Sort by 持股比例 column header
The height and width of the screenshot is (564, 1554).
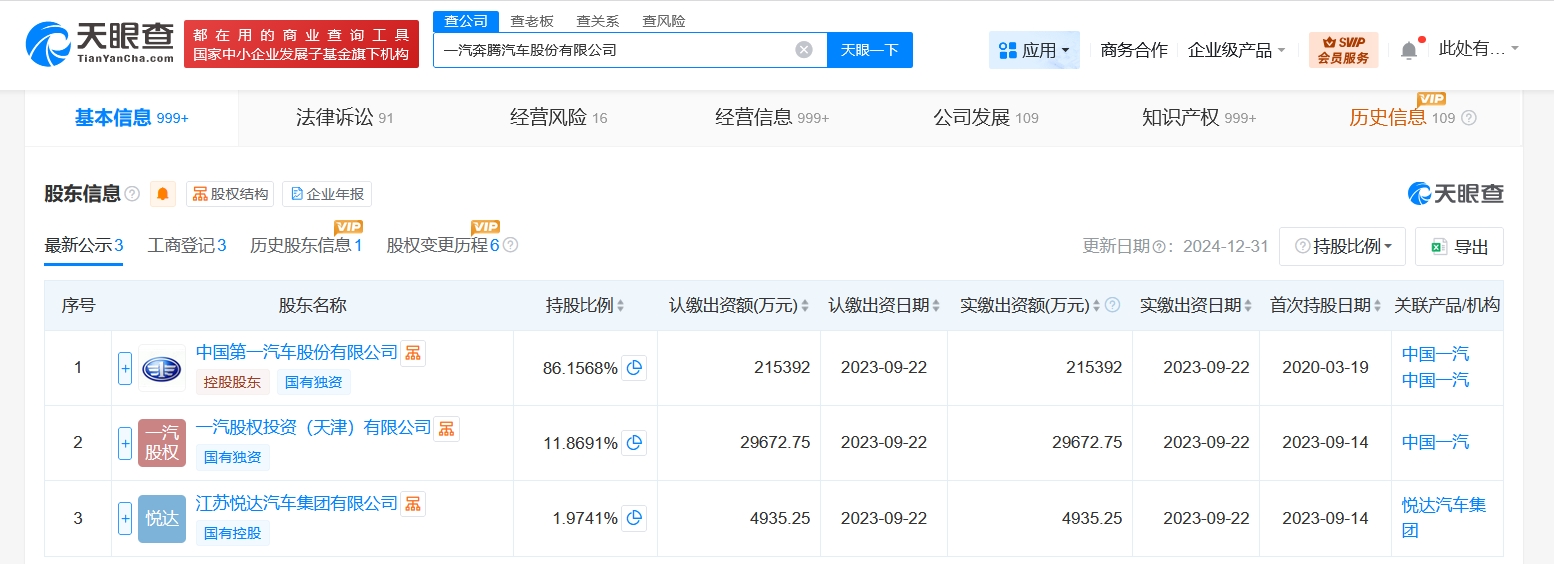pos(585,306)
